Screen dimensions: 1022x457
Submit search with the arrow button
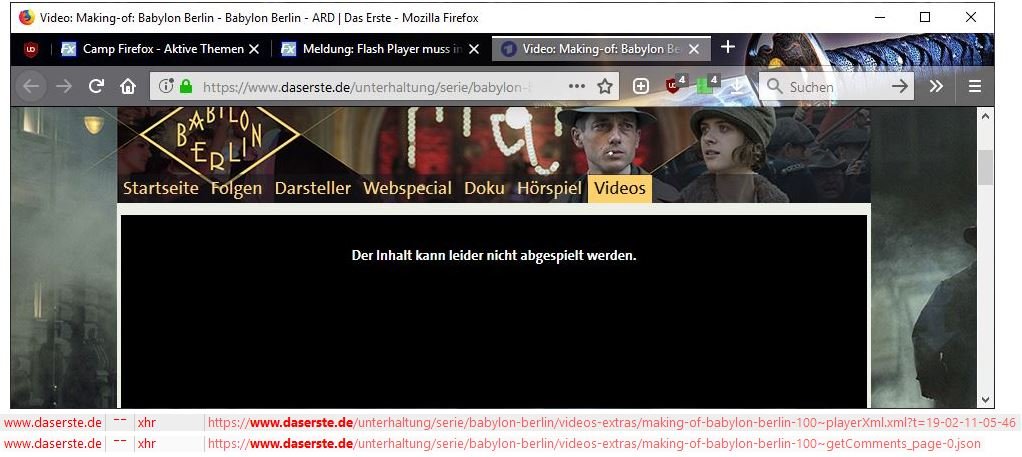[x=899, y=86]
